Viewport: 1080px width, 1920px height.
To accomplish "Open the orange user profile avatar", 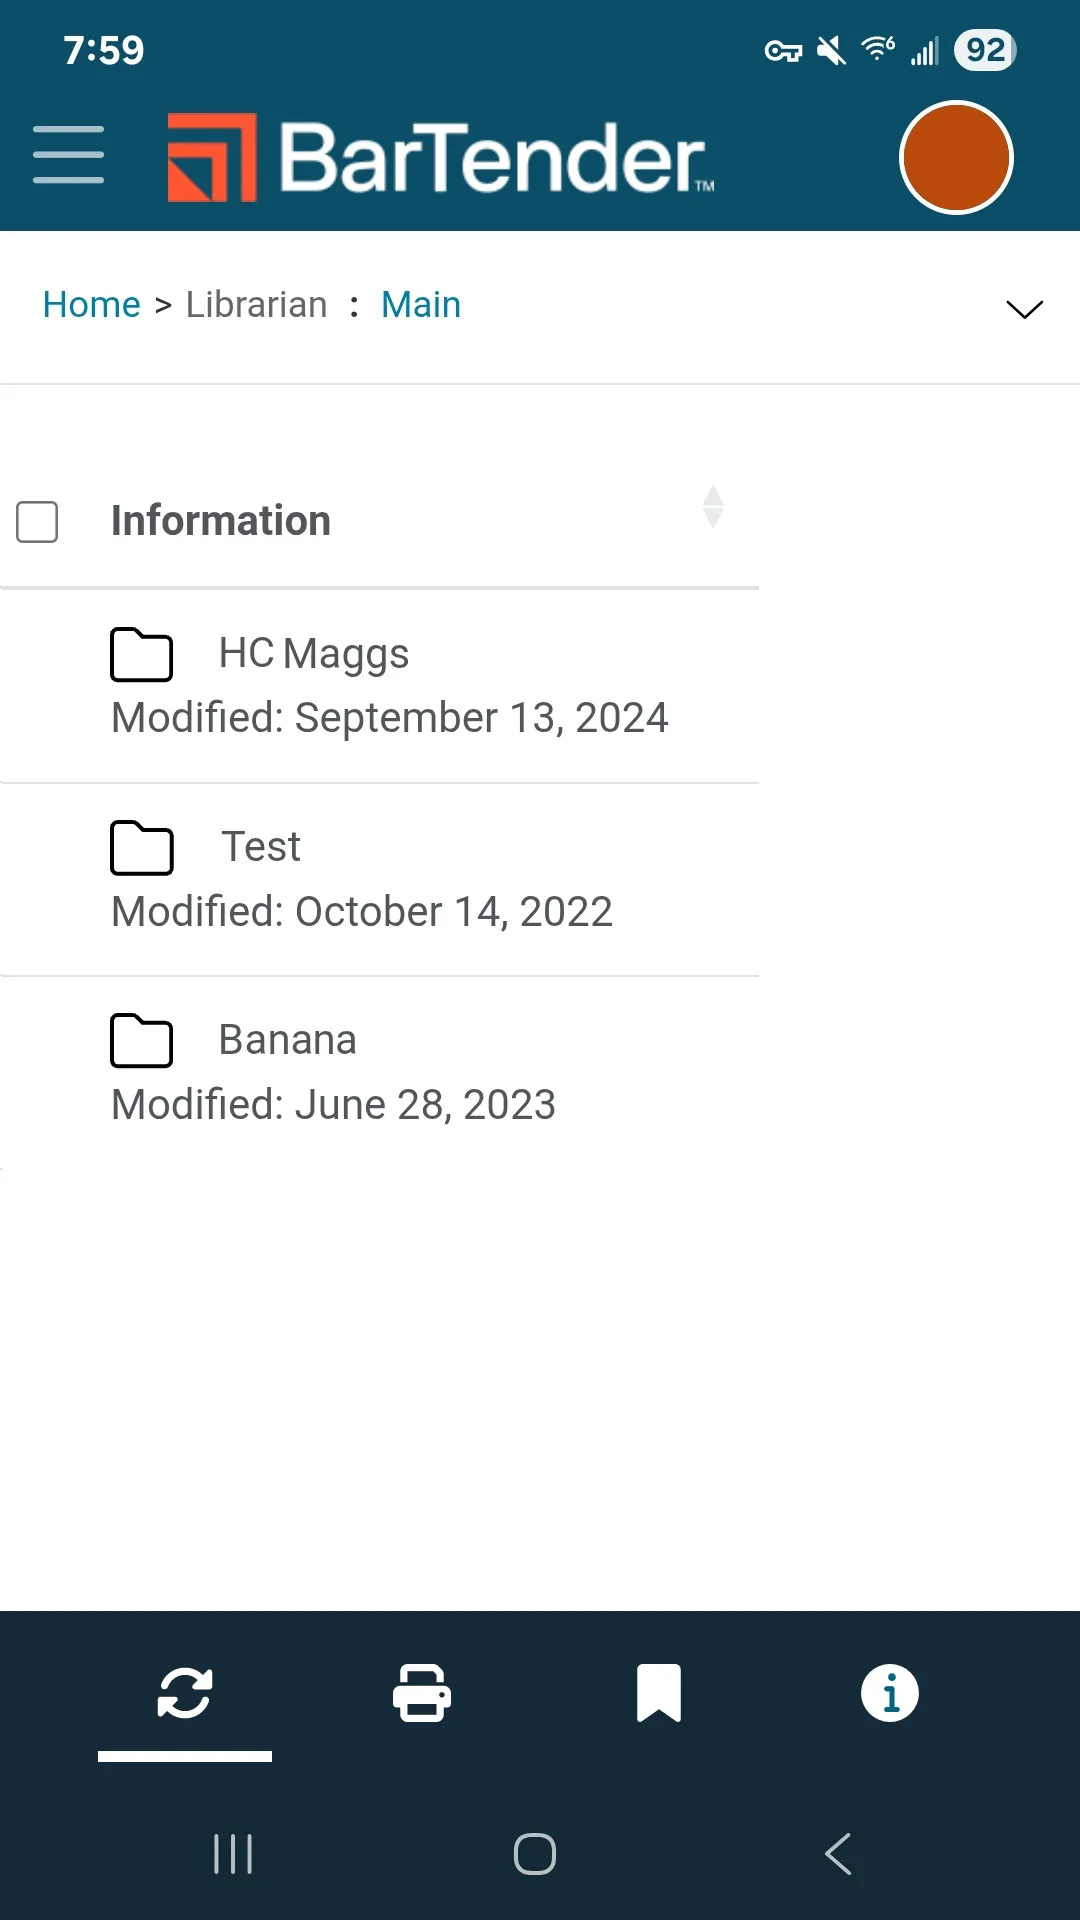I will tap(956, 157).
